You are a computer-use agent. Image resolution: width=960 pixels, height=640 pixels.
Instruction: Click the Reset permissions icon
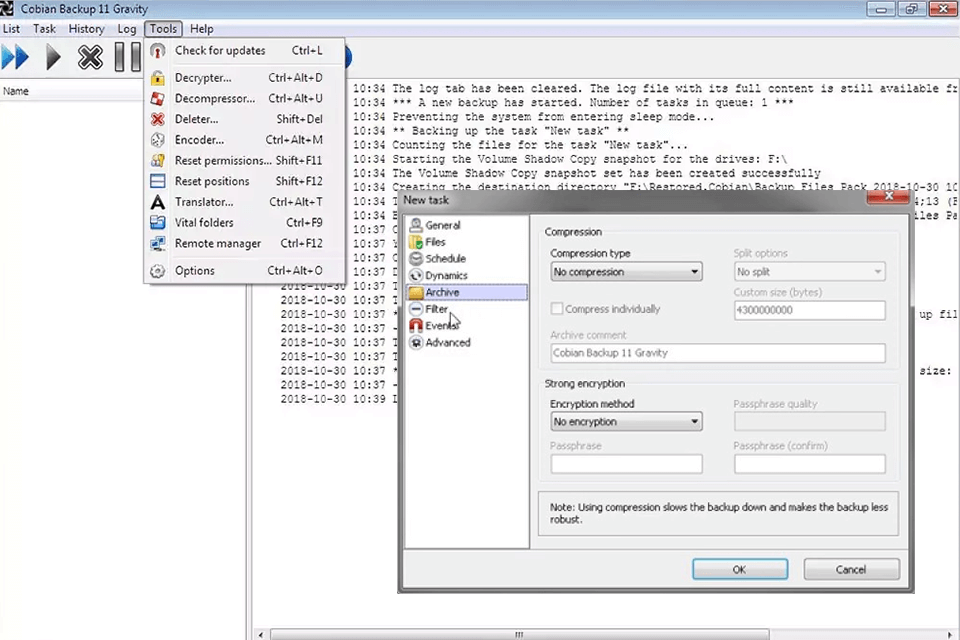pyautogui.click(x=157, y=160)
